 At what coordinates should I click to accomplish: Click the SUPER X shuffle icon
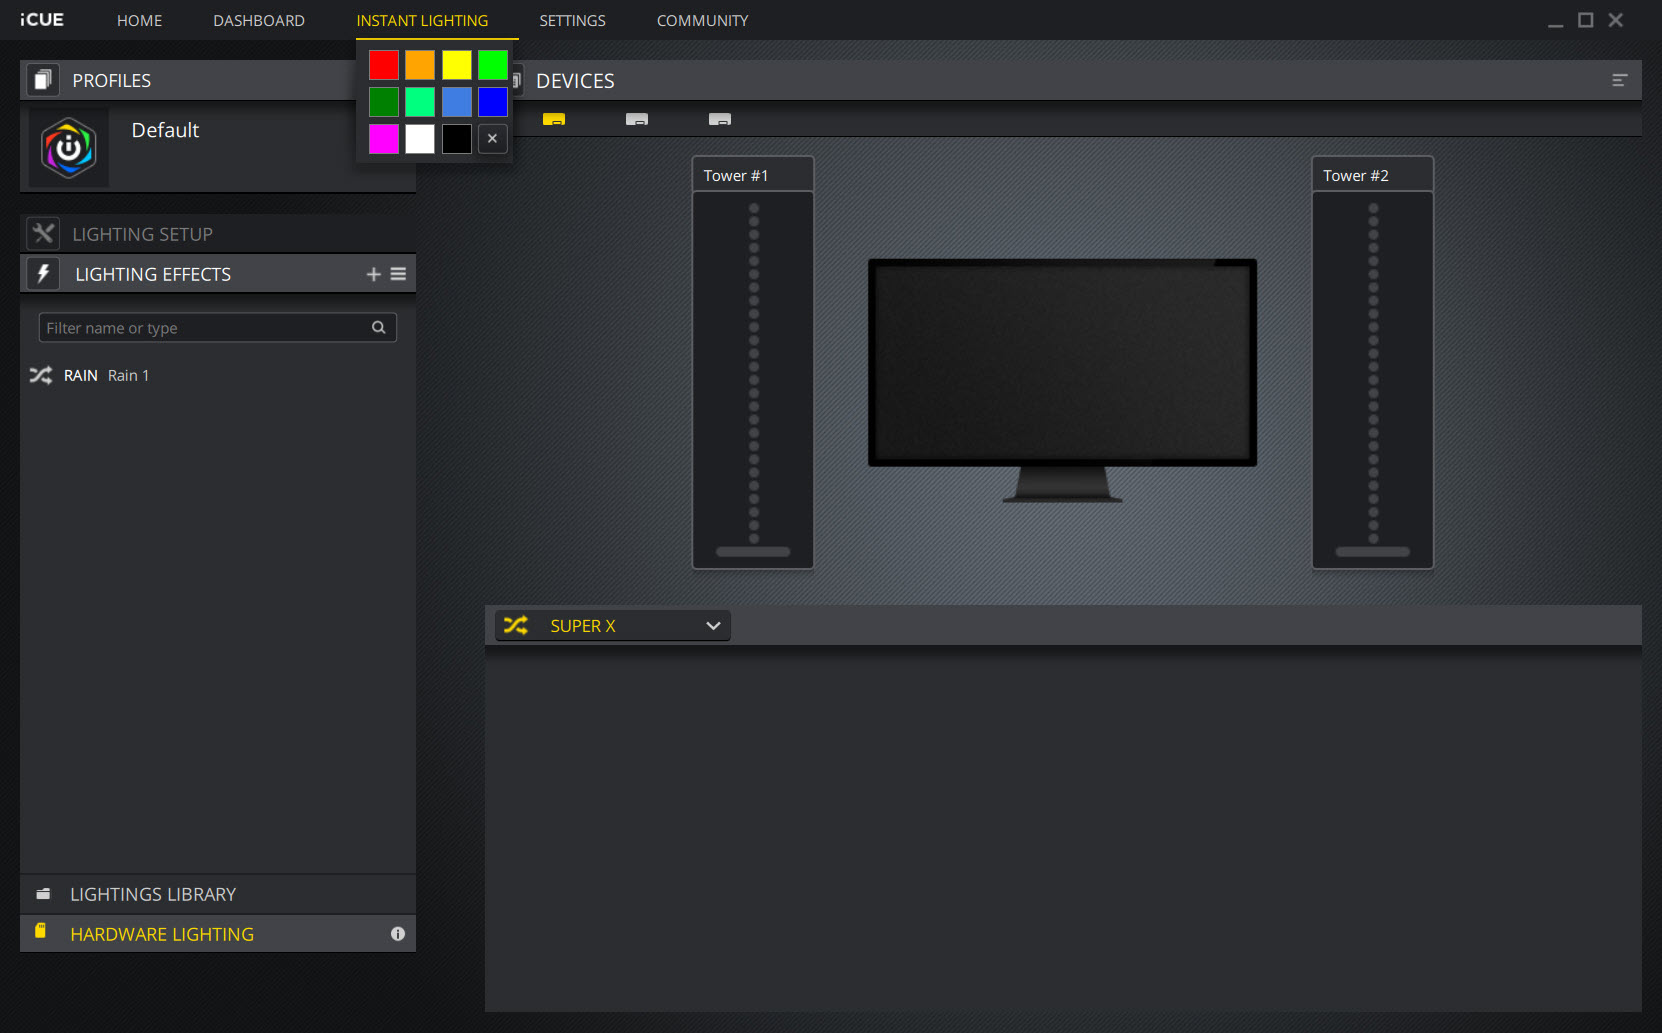(x=516, y=626)
